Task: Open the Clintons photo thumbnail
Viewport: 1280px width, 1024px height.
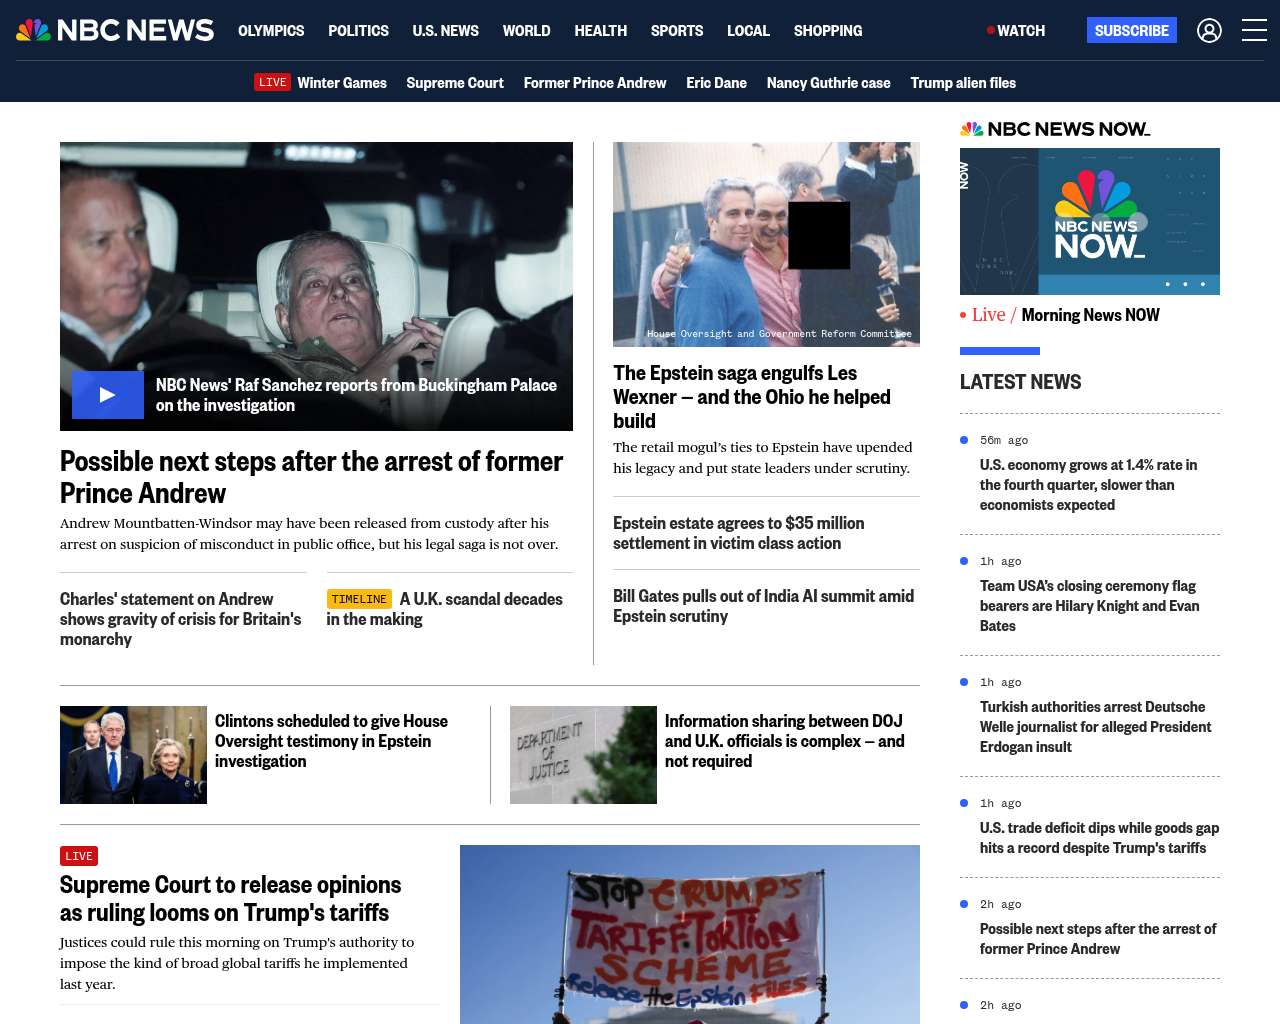Action: pyautogui.click(x=133, y=755)
